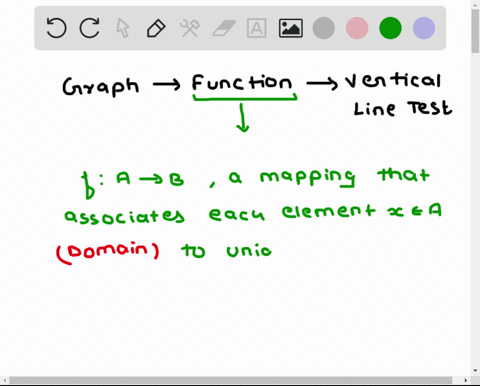
Task: Click the handwritten word 'Function'
Action: tap(242, 82)
